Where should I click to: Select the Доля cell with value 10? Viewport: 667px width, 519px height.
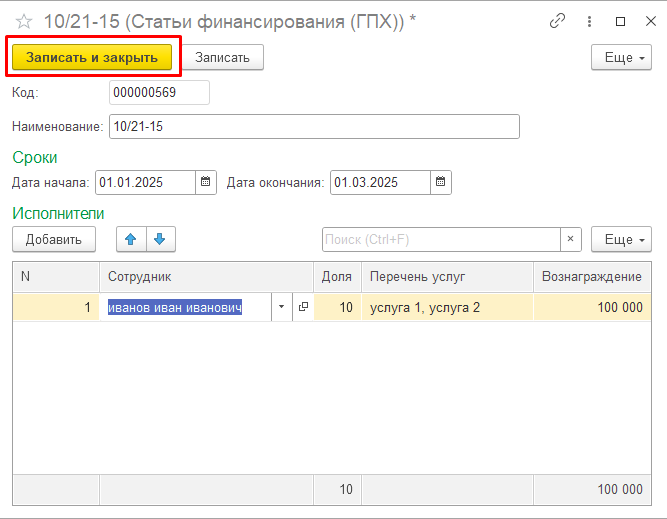(x=337, y=308)
